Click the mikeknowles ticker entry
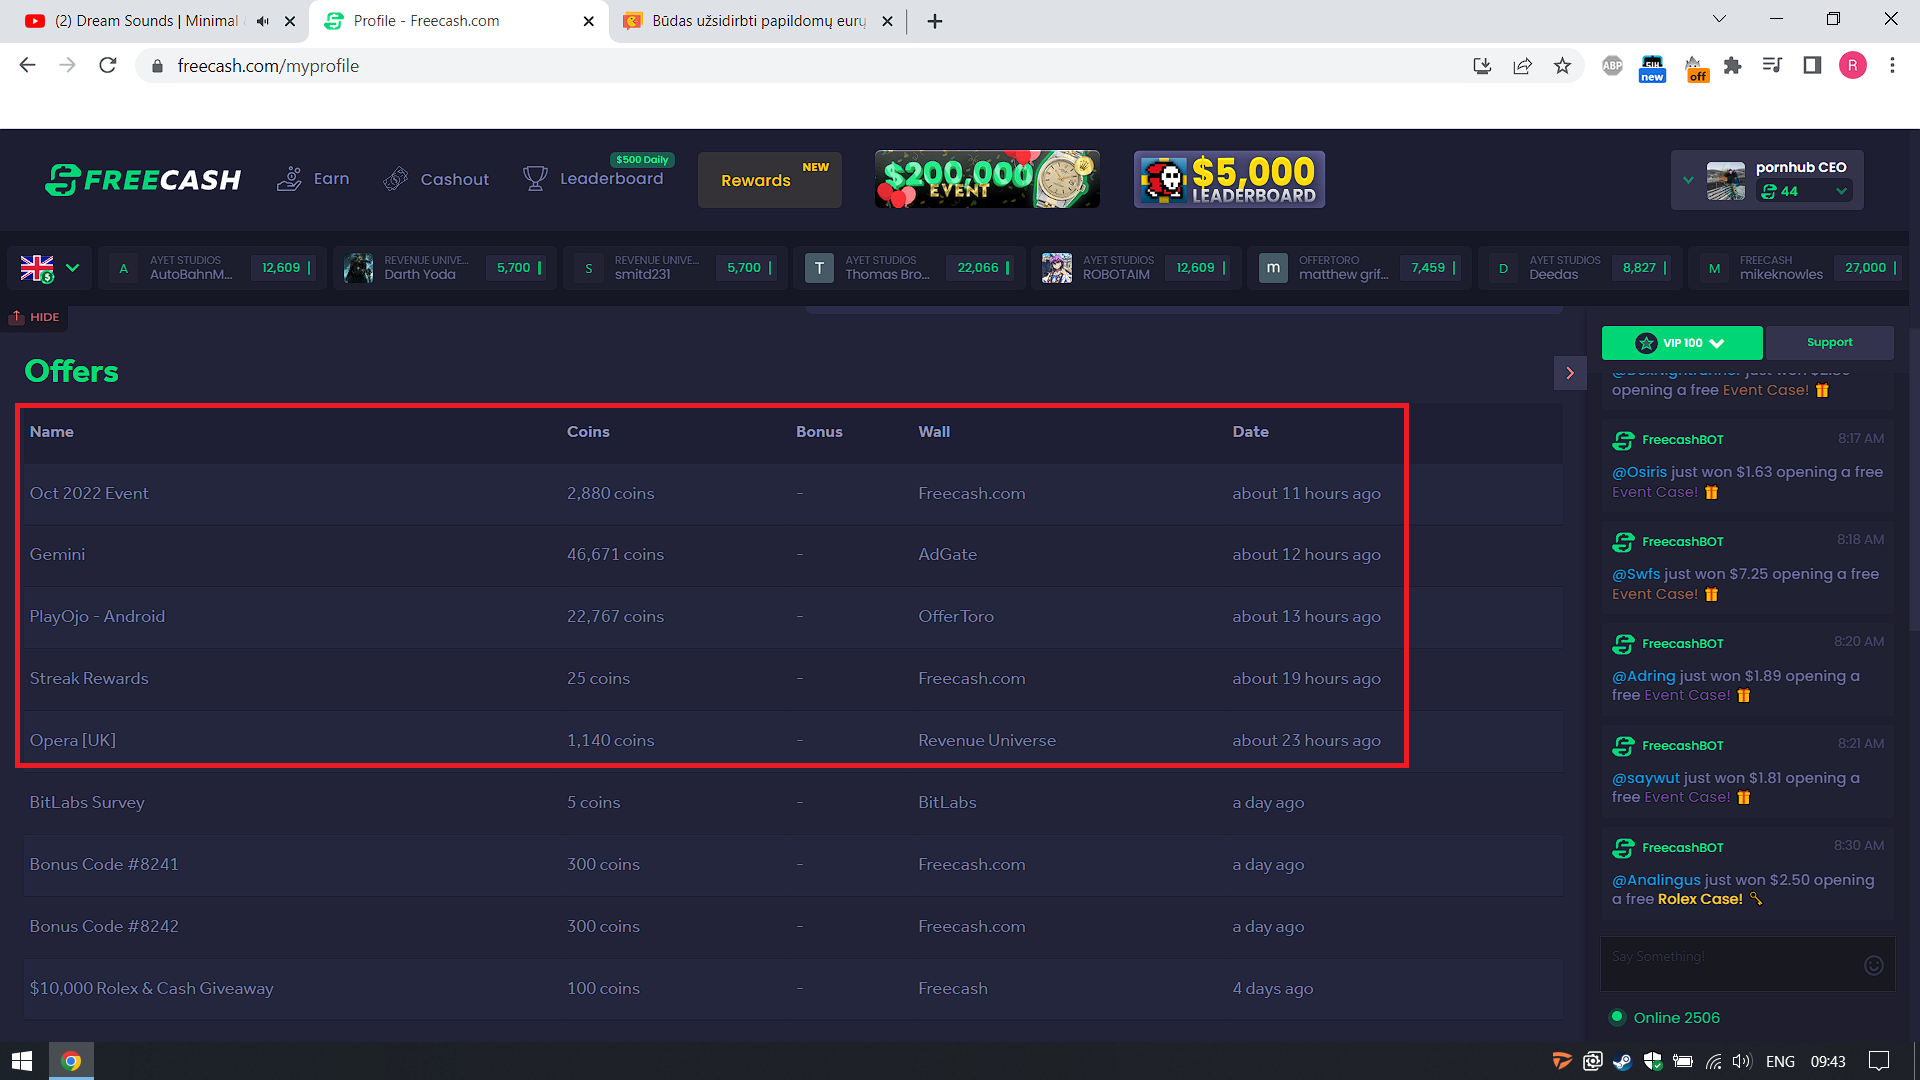The width and height of the screenshot is (1920, 1080). tap(1799, 268)
